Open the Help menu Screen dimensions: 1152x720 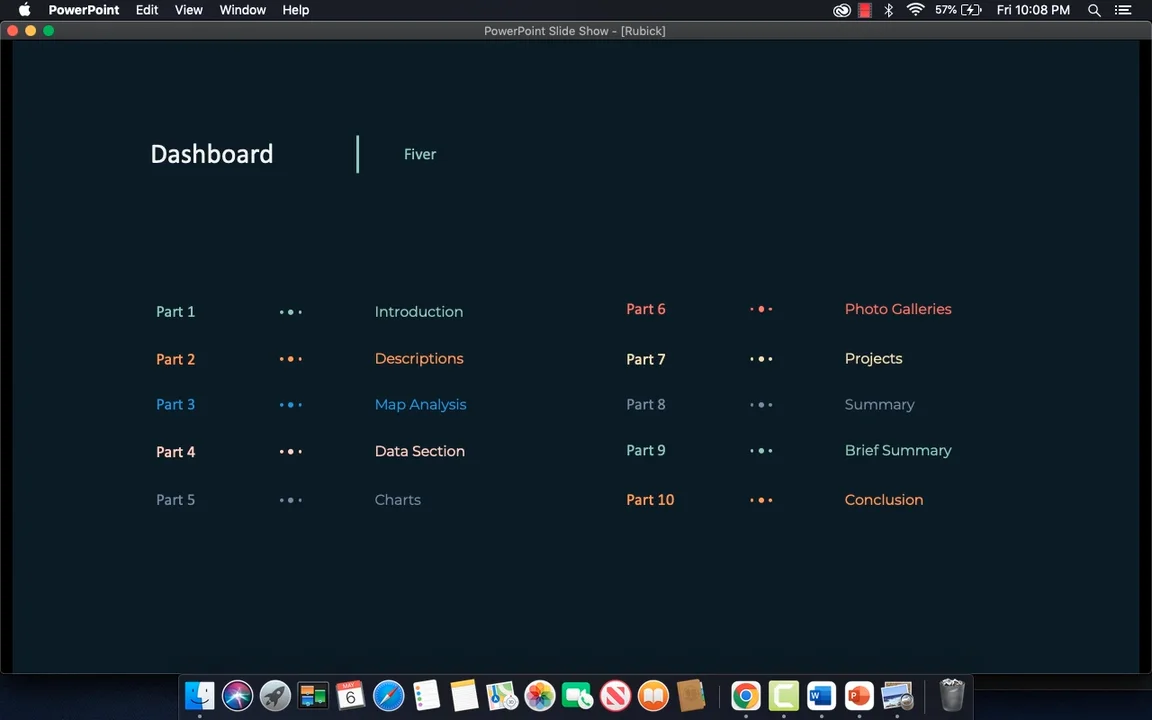click(x=295, y=10)
